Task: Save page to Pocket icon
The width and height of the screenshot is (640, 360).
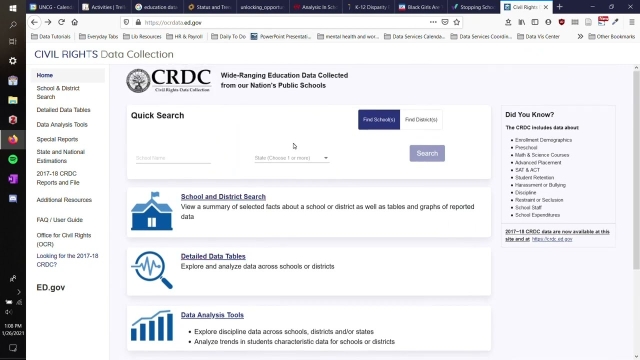Action: (x=445, y=22)
